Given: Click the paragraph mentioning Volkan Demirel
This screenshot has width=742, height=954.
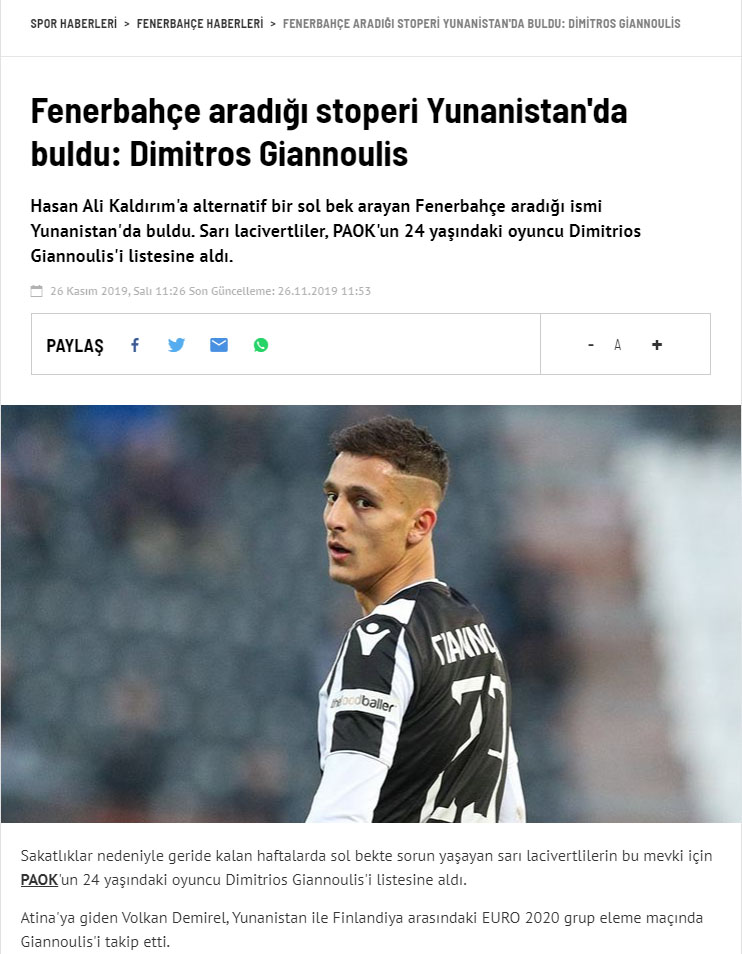Looking at the screenshot, I should (362, 930).
